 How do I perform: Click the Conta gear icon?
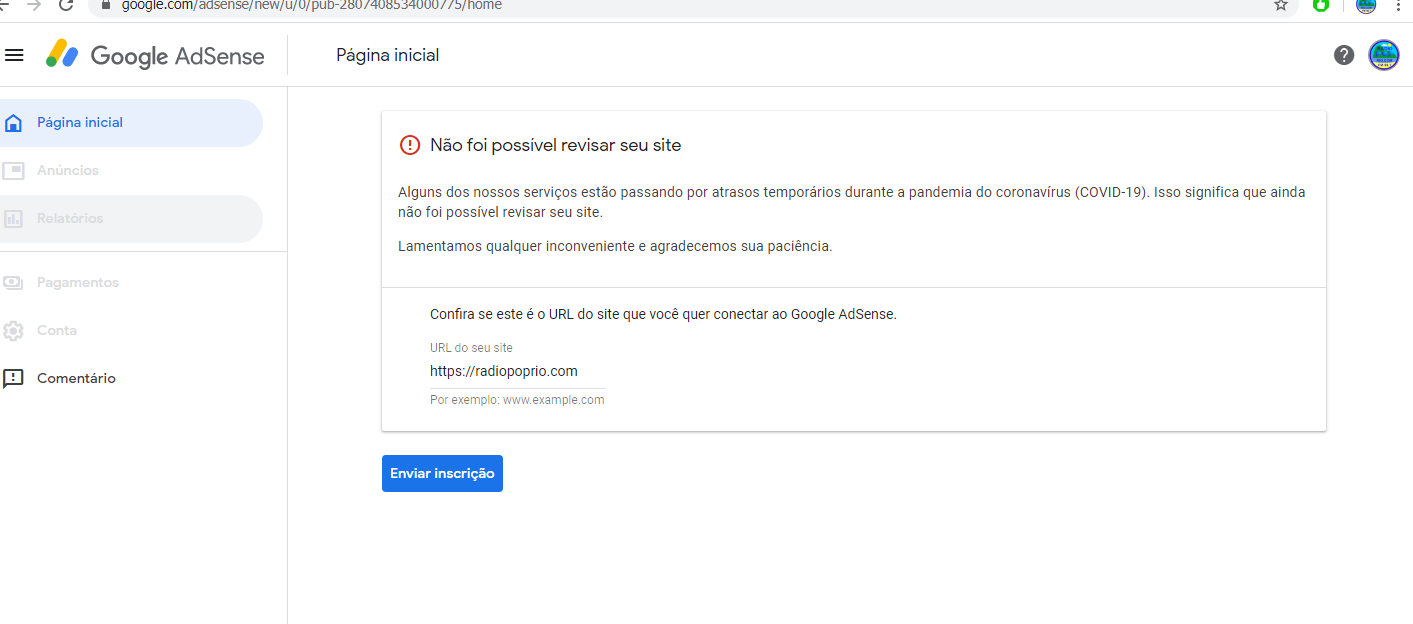[x=13, y=331]
